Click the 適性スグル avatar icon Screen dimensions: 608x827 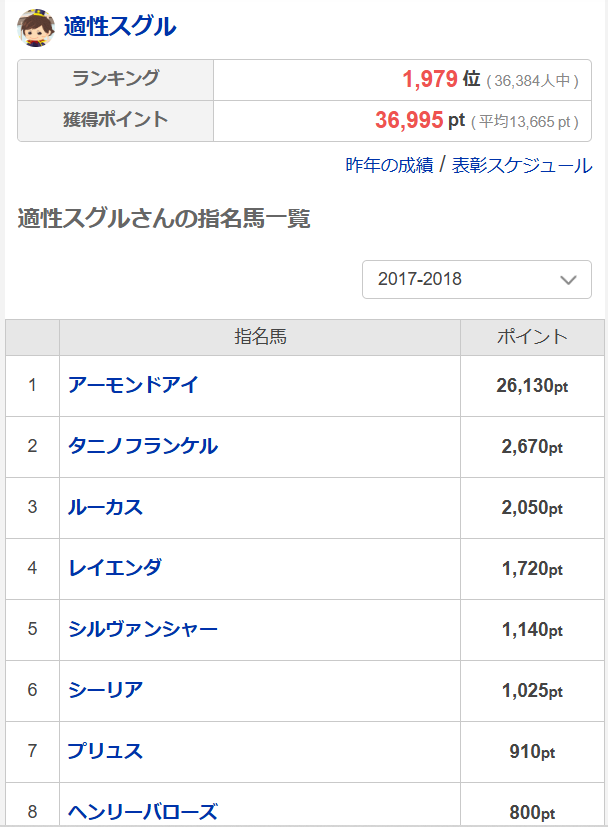36,27
